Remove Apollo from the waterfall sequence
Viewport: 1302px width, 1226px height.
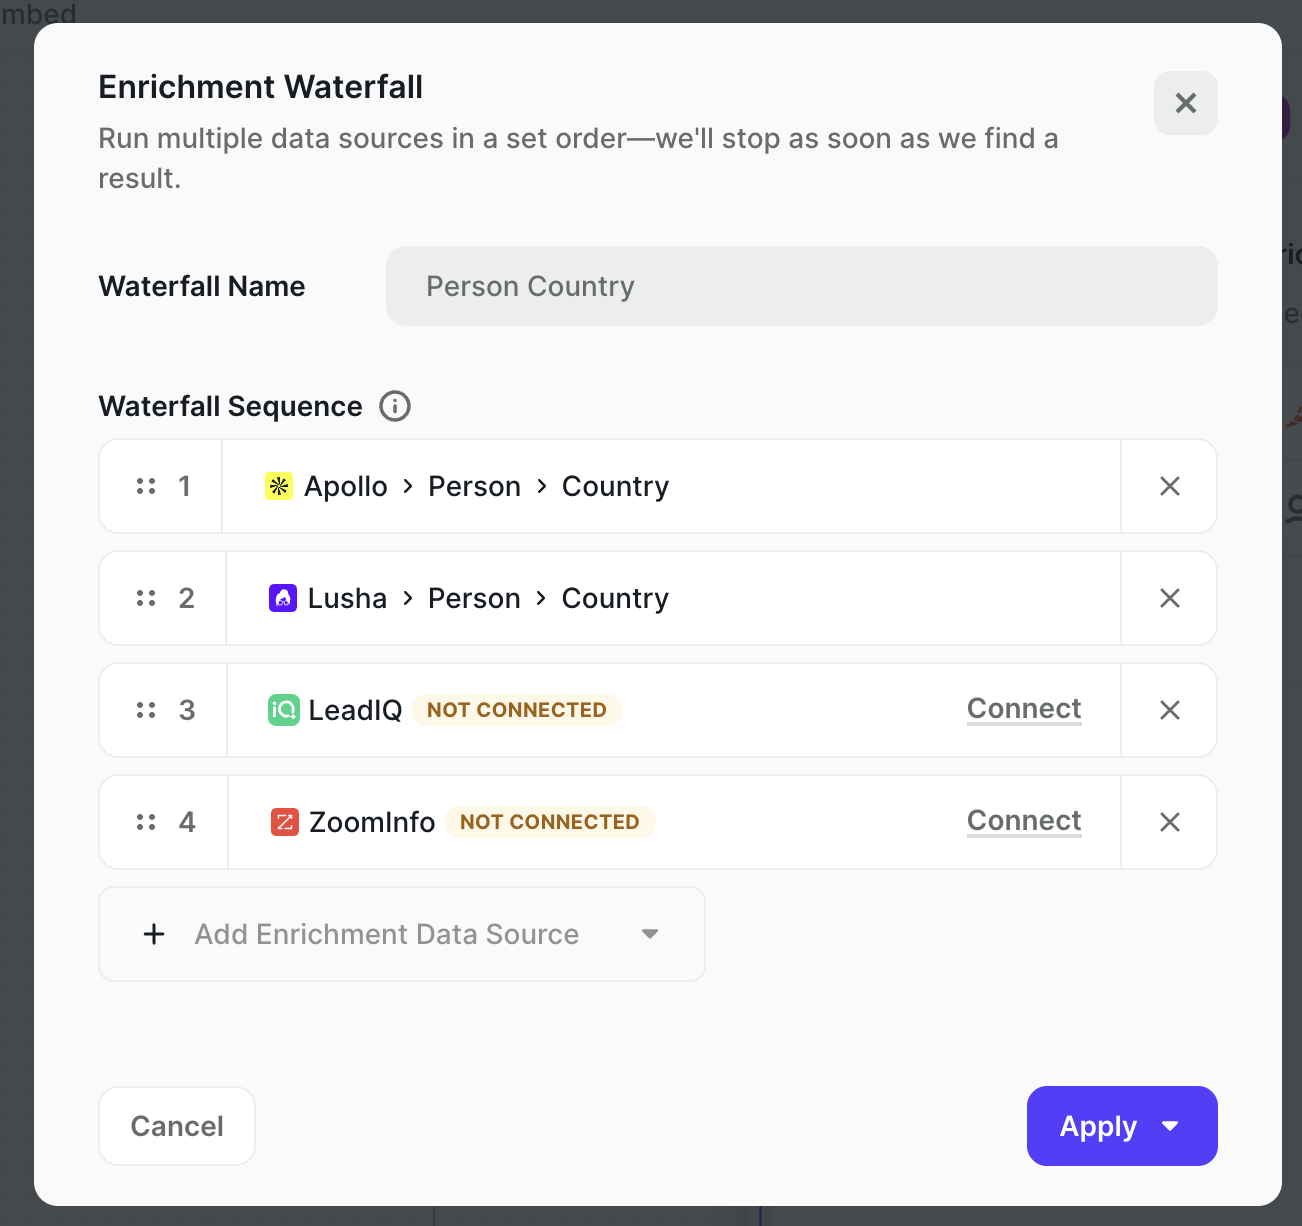click(x=1169, y=486)
